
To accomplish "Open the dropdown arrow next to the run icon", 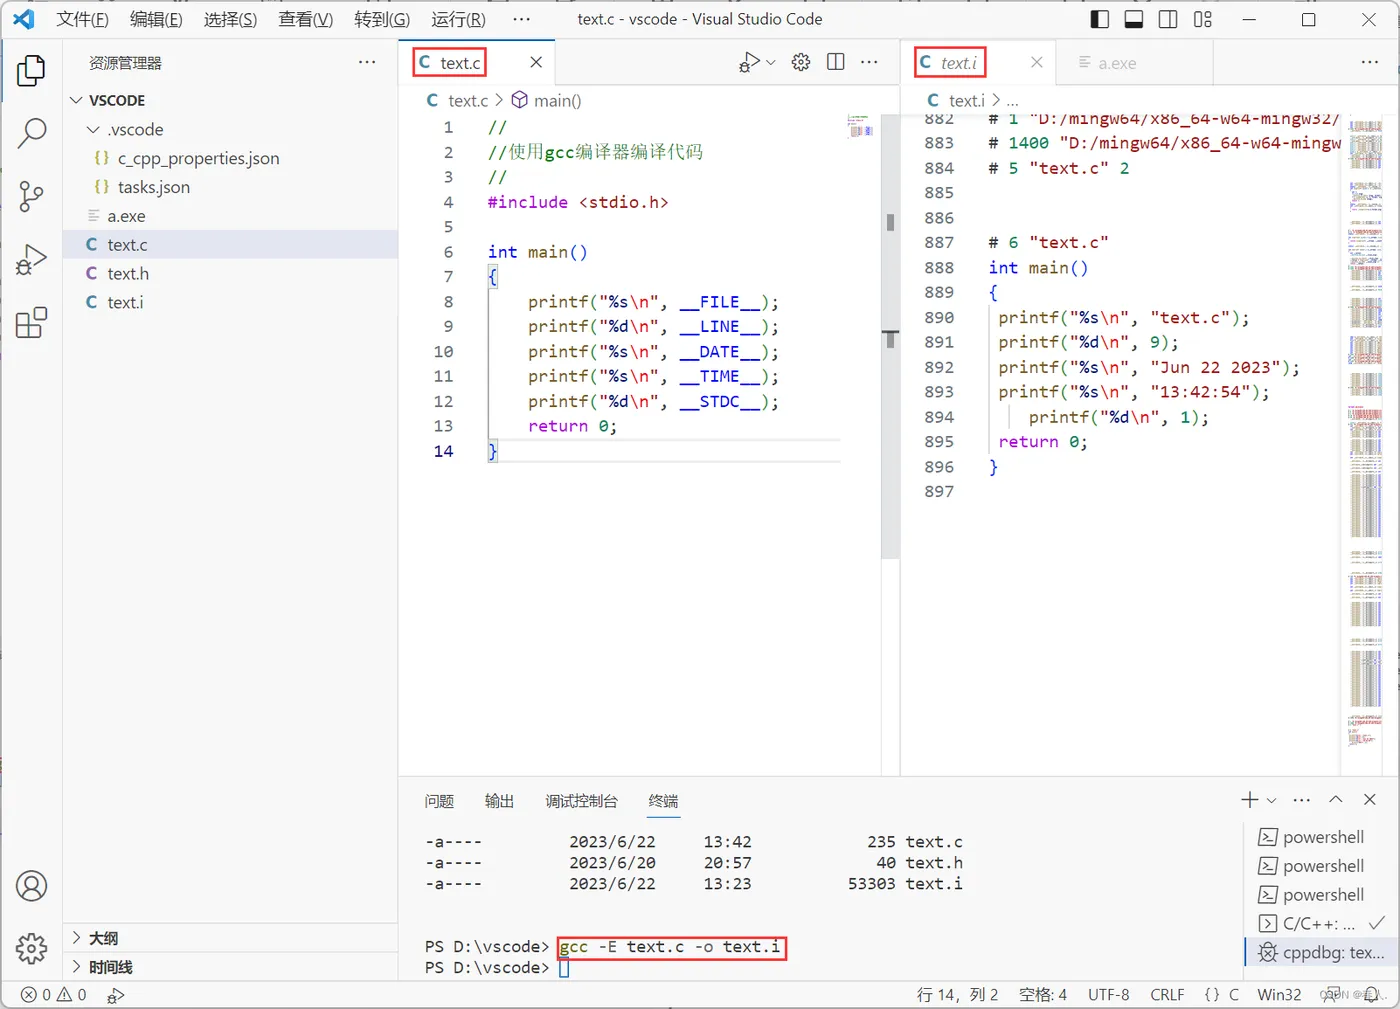I will pos(771,62).
